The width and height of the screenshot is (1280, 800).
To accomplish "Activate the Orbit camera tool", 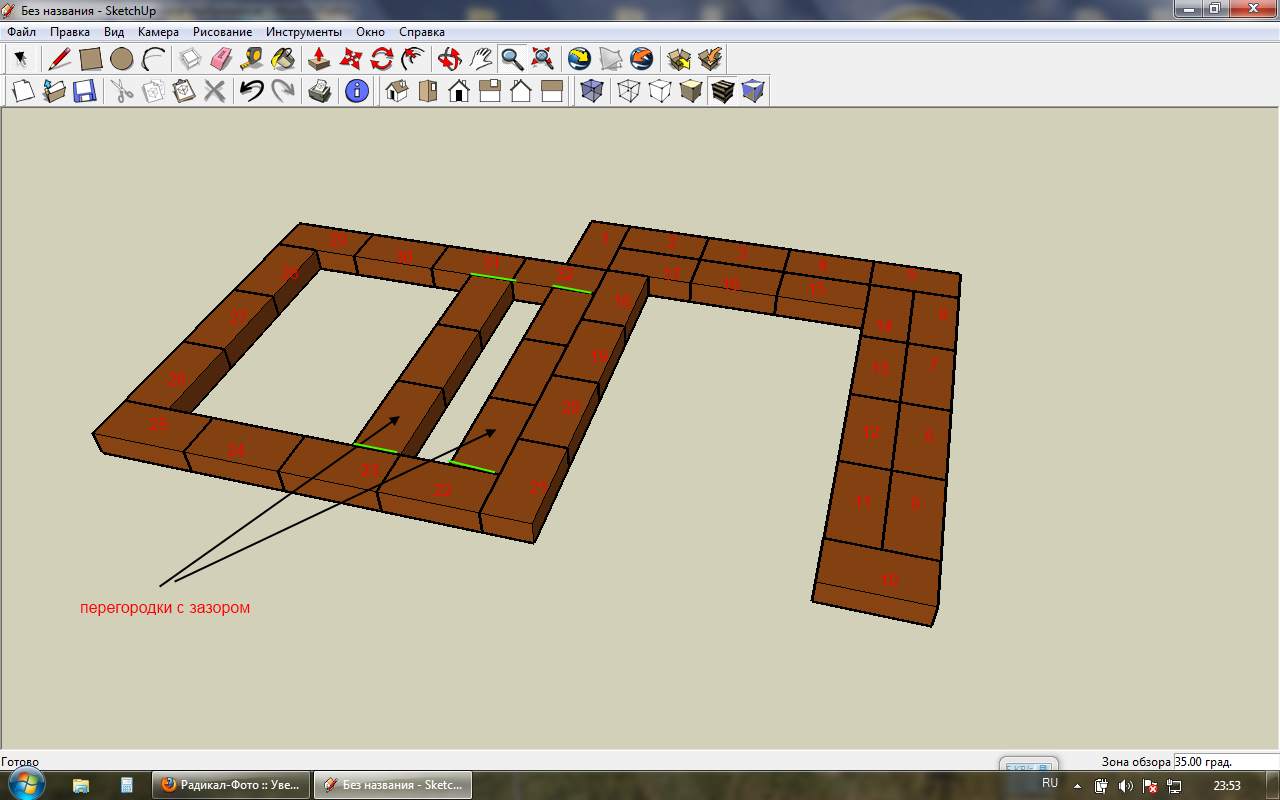I will [x=450, y=59].
